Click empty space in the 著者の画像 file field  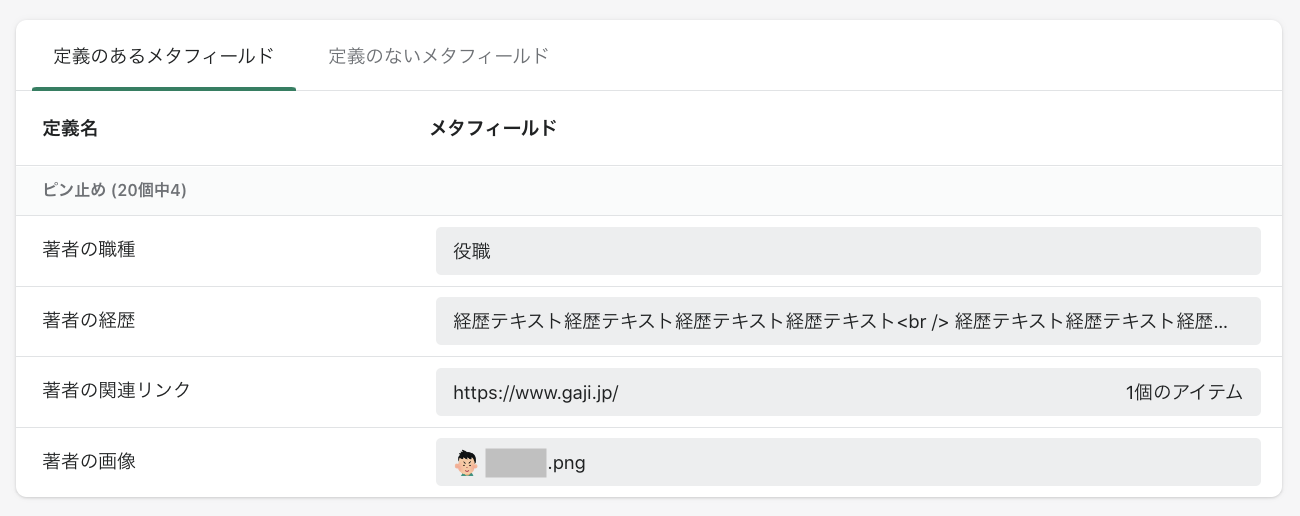[x=900, y=463]
